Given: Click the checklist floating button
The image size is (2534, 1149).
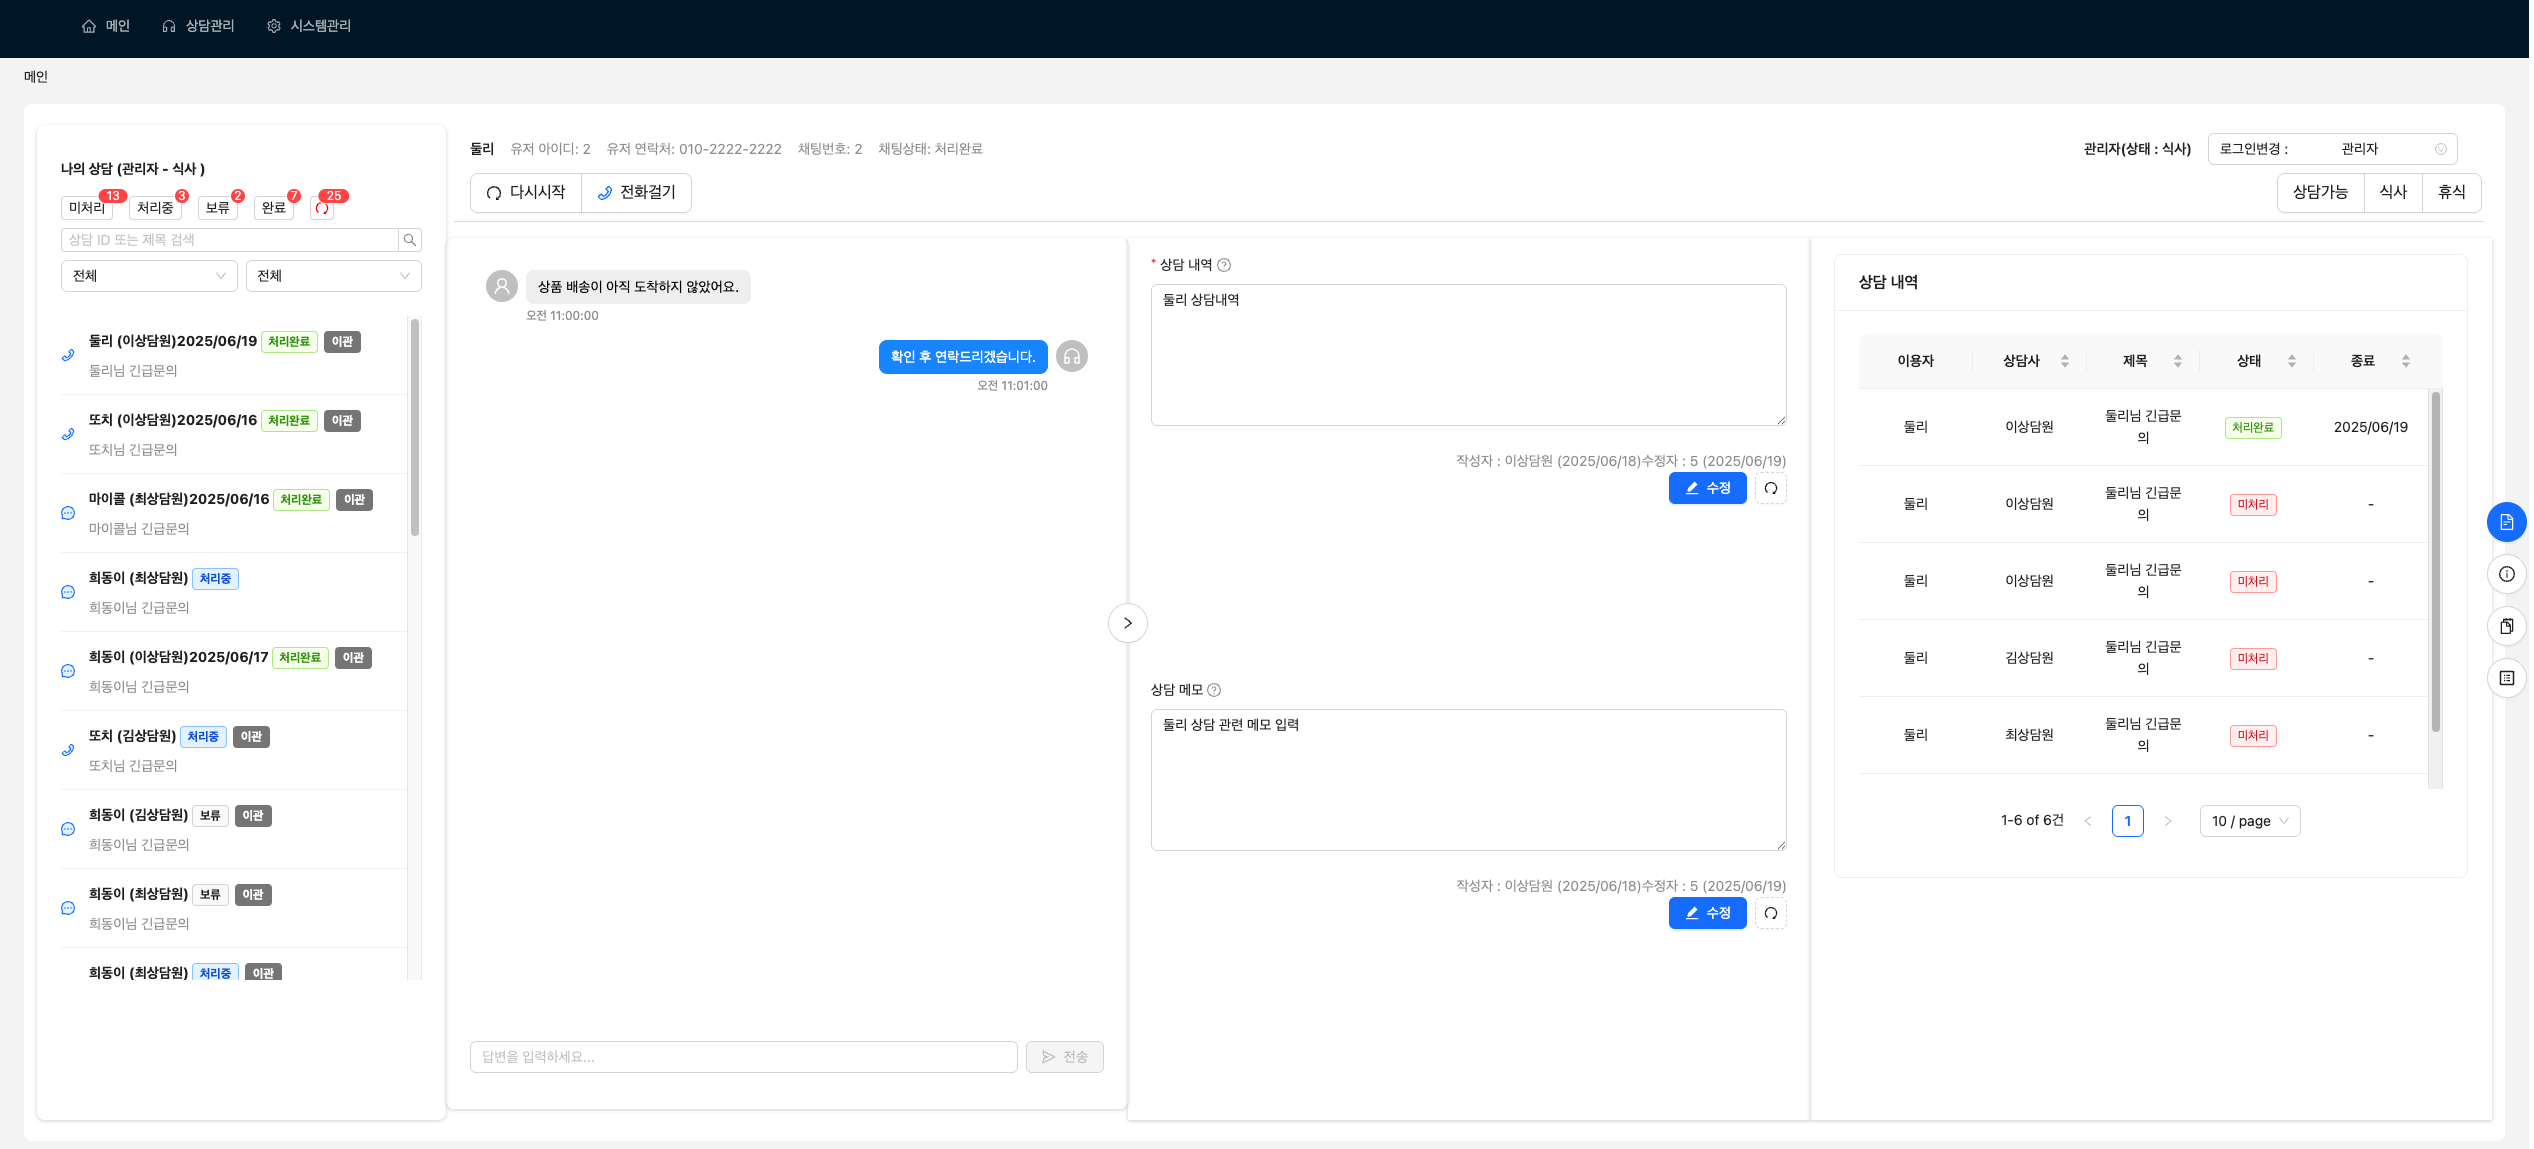Looking at the screenshot, I should pos(2506,678).
